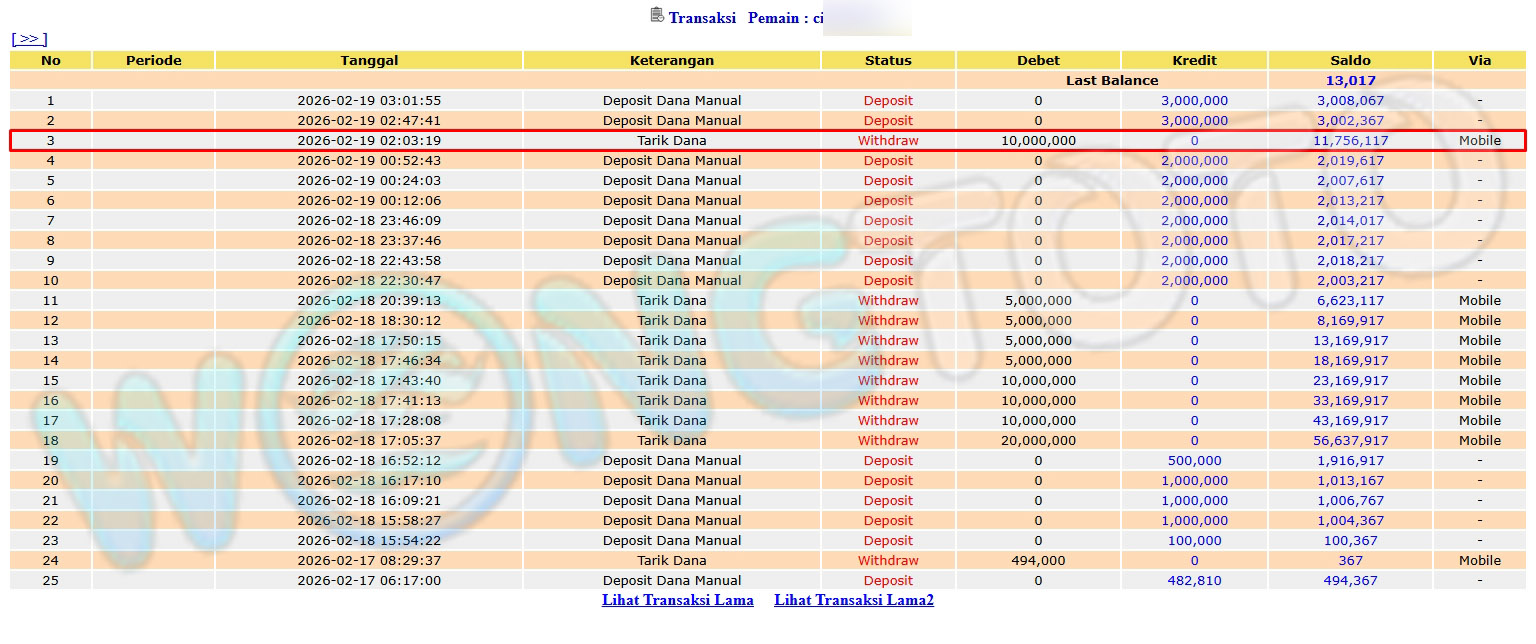Click the Debet column header

point(1038,60)
